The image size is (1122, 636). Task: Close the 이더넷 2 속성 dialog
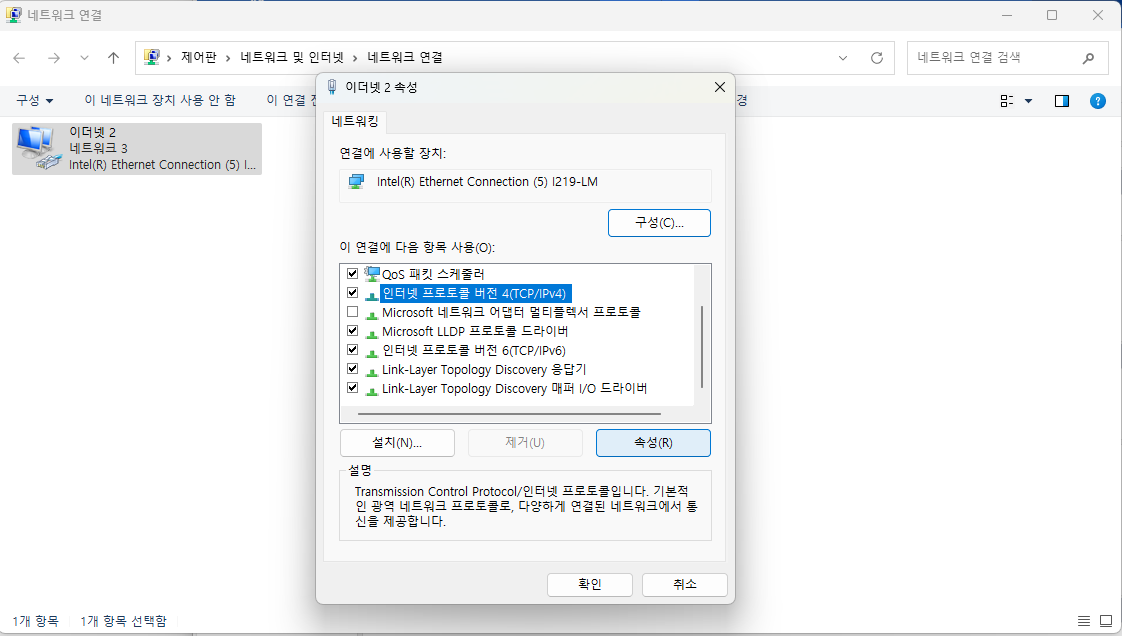(x=720, y=87)
